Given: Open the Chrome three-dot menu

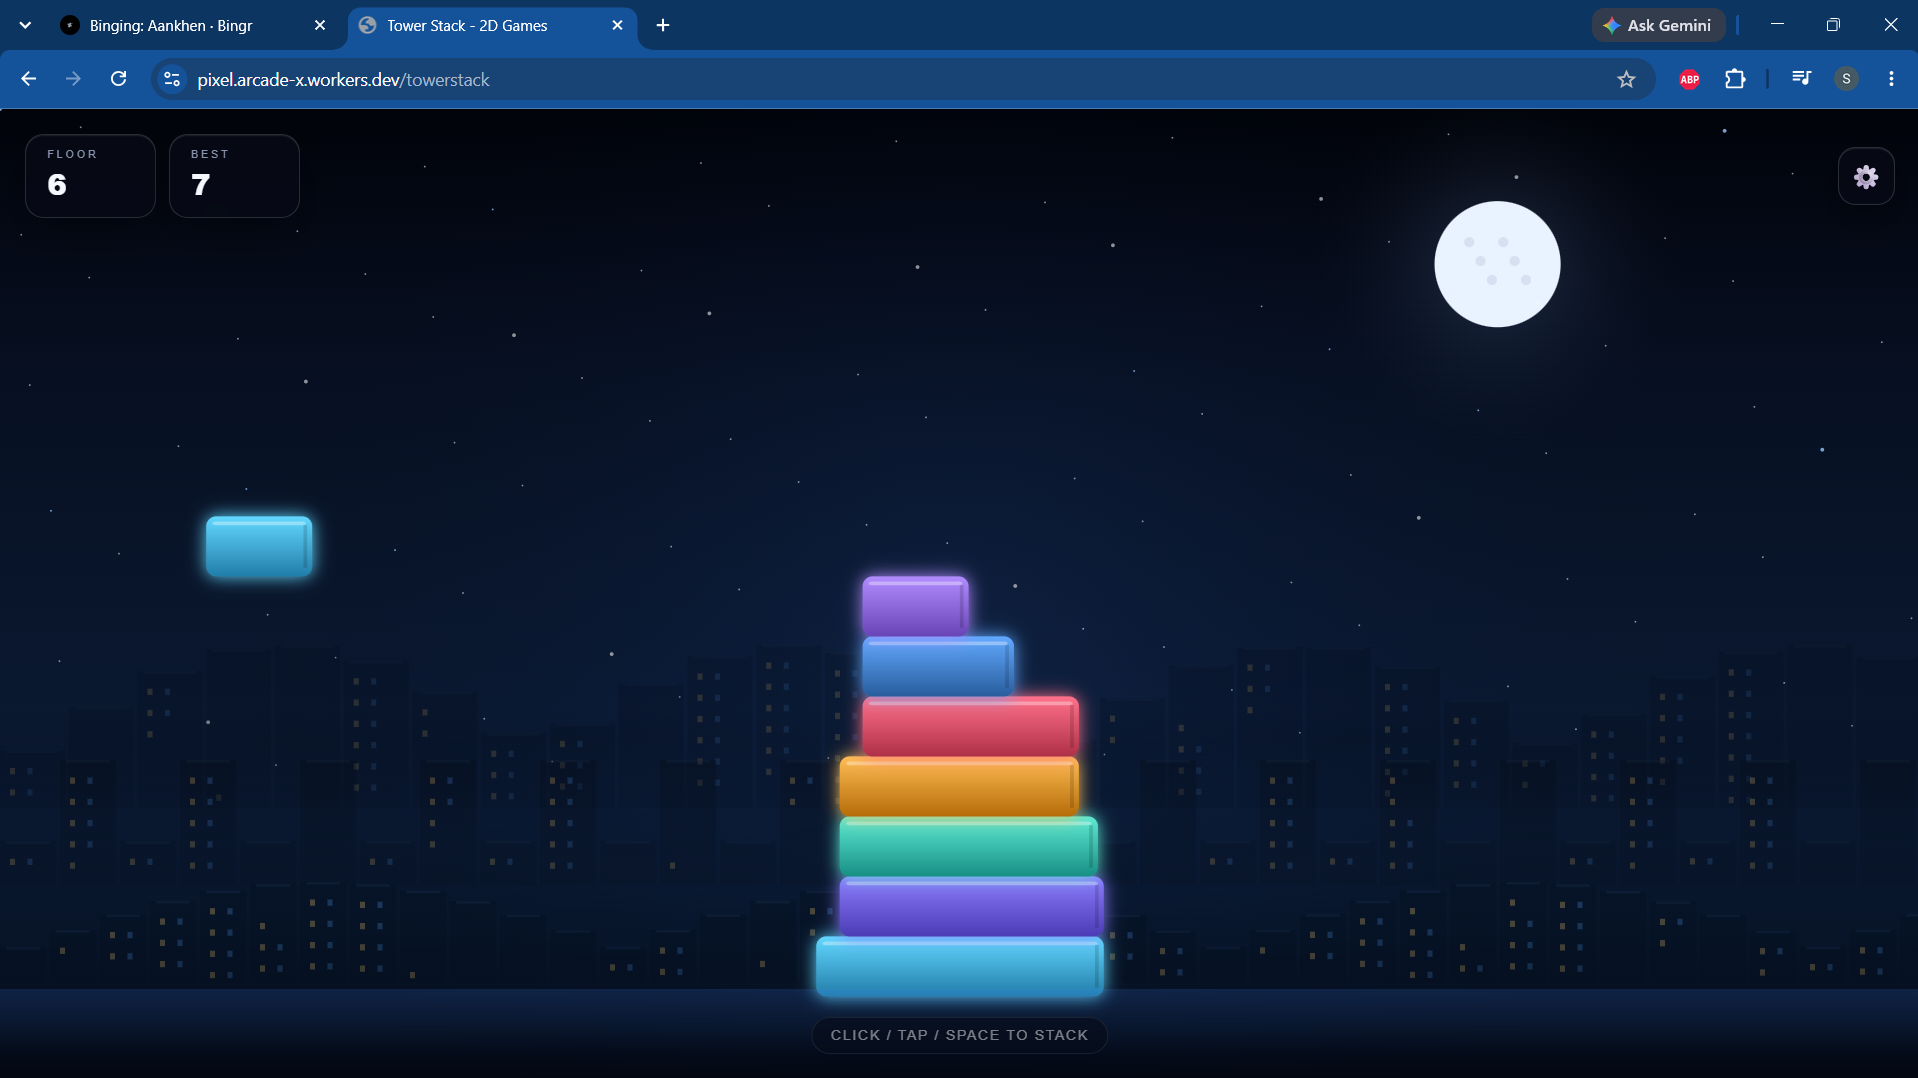Looking at the screenshot, I should [1891, 79].
